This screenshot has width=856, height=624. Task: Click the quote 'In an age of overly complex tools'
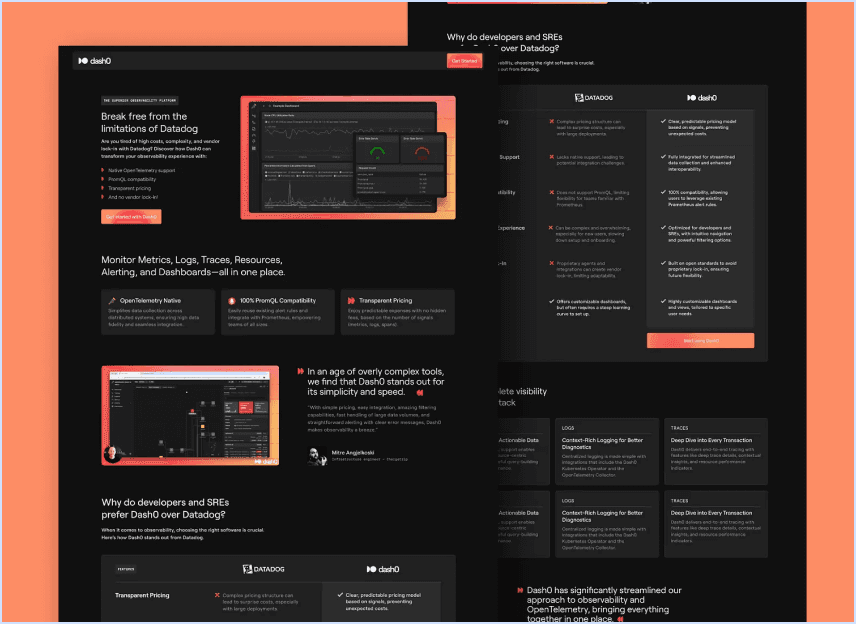376,382
